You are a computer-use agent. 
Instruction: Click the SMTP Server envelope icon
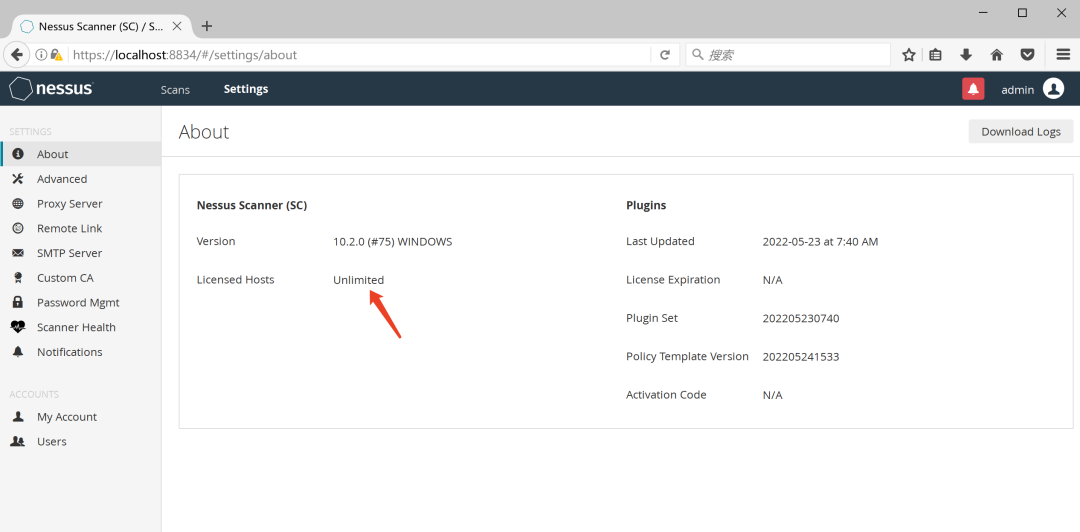click(18, 253)
